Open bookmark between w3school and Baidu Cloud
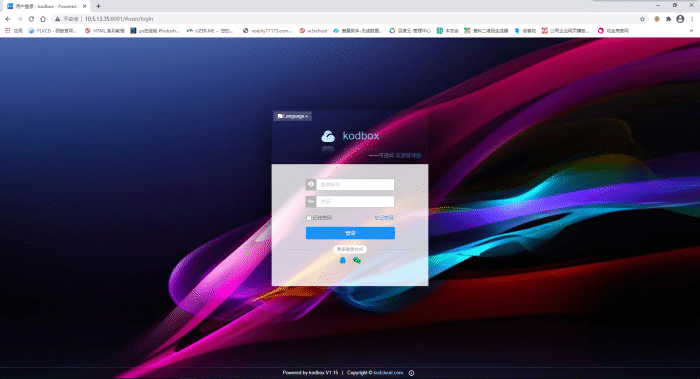The width and height of the screenshot is (700, 379). click(x=358, y=31)
